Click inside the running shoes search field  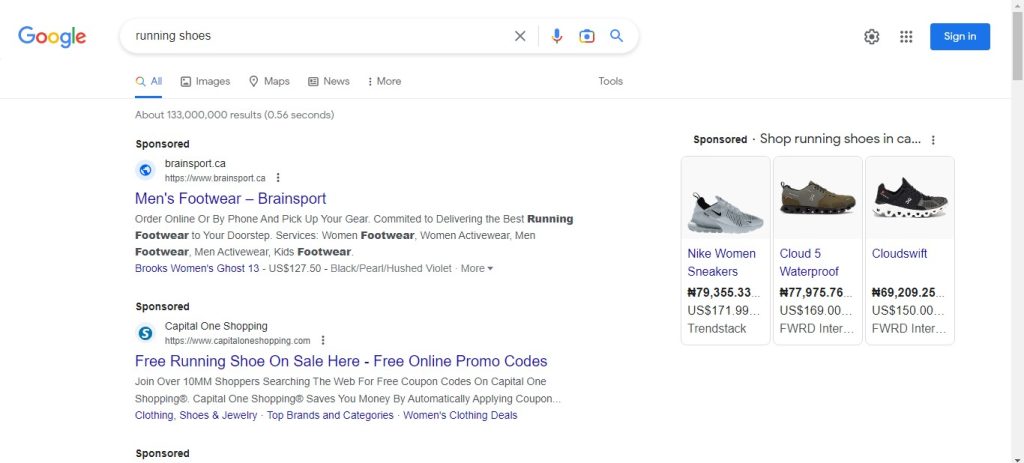pos(320,37)
